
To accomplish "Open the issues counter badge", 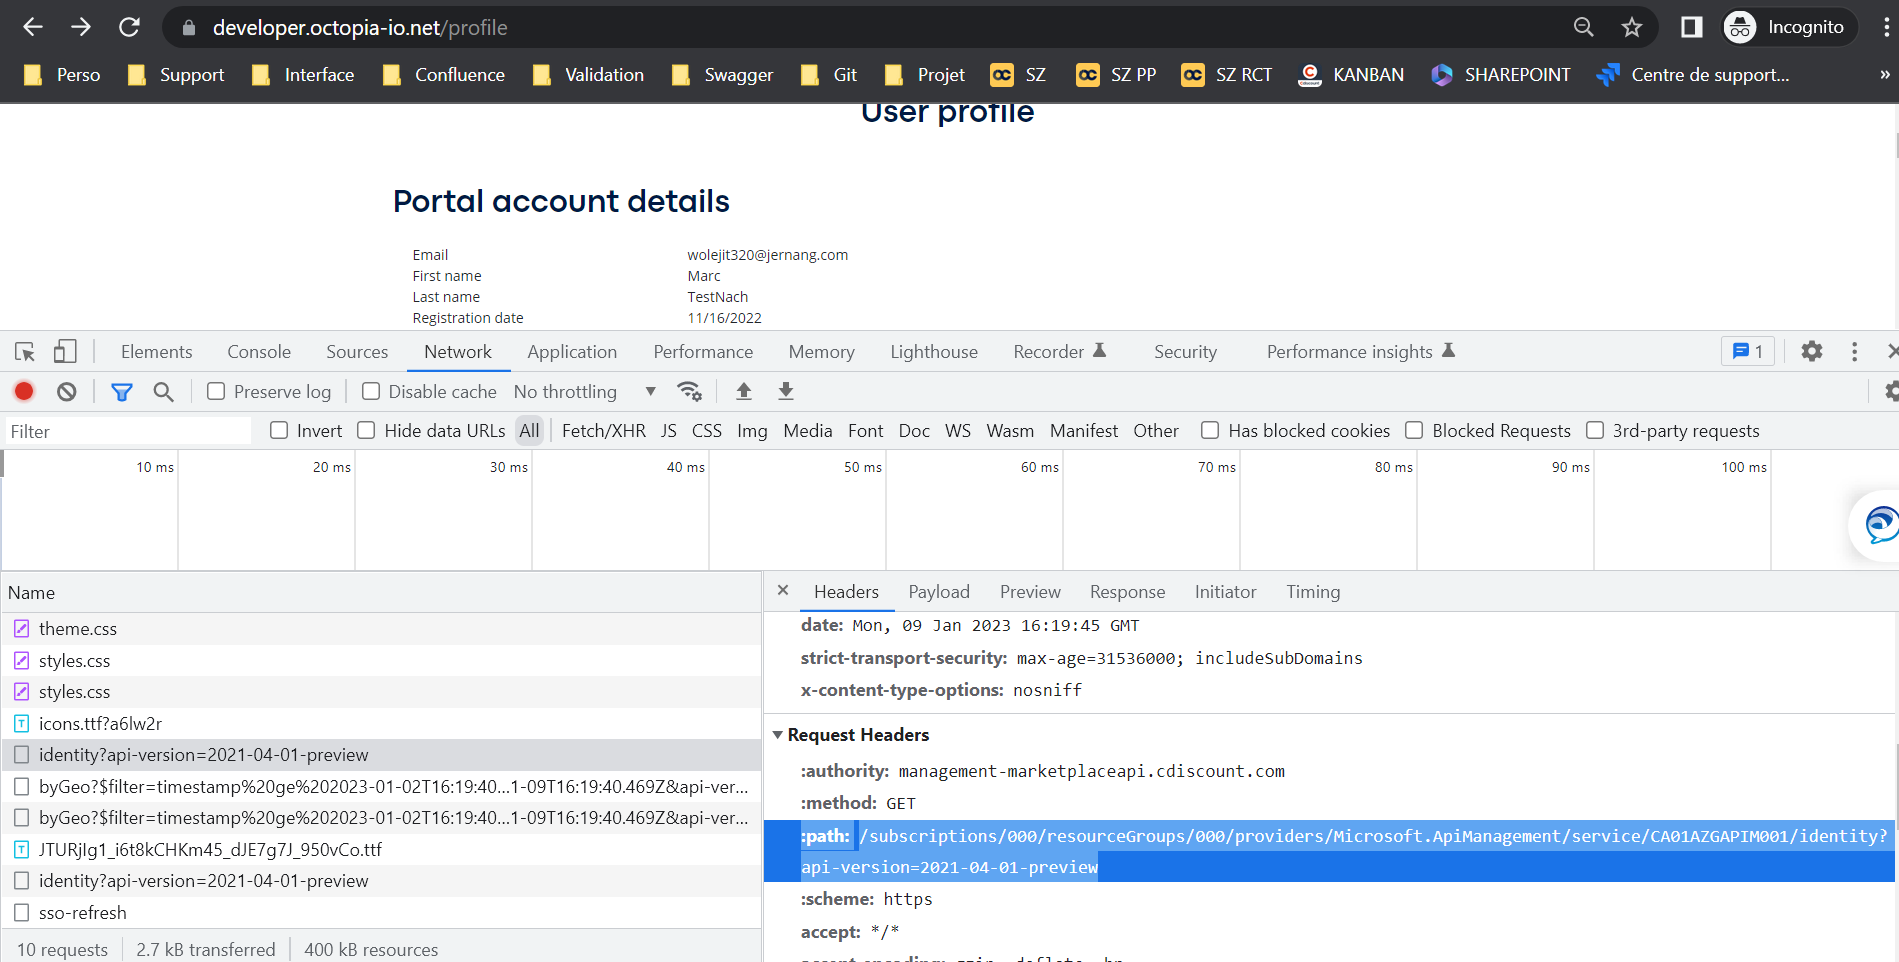I will 1748,352.
